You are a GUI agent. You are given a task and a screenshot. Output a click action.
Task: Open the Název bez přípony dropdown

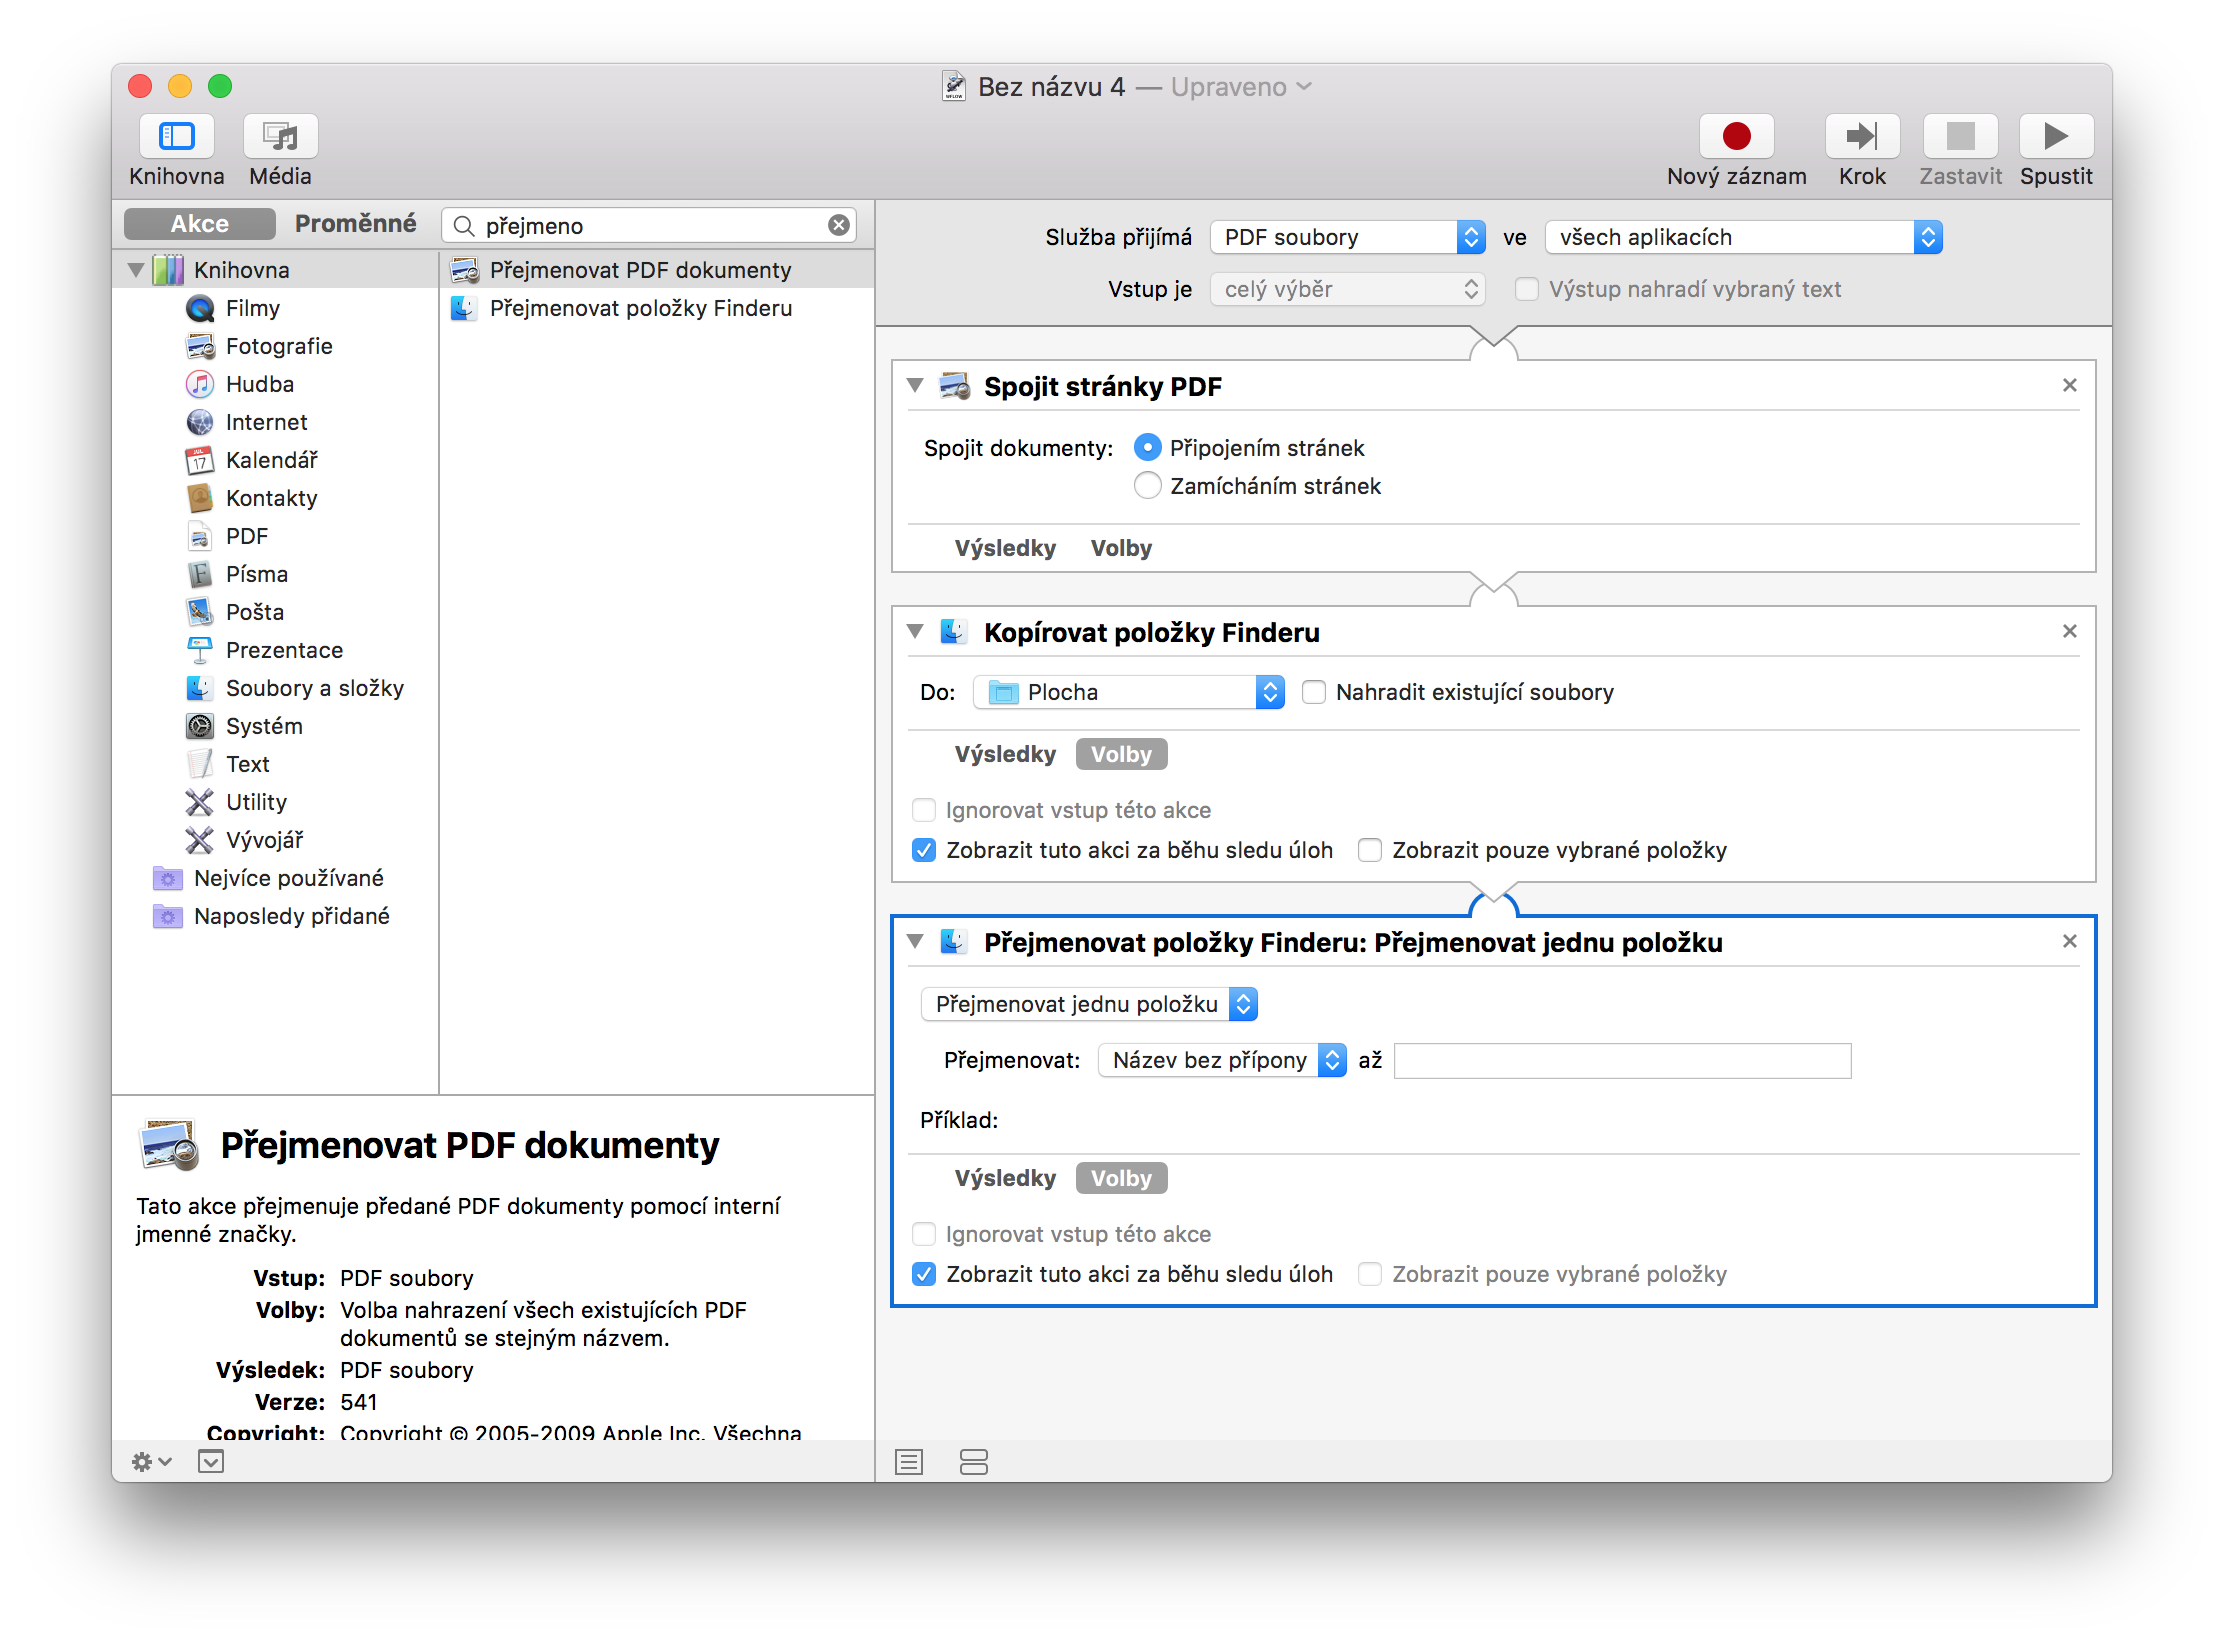coord(1221,1060)
